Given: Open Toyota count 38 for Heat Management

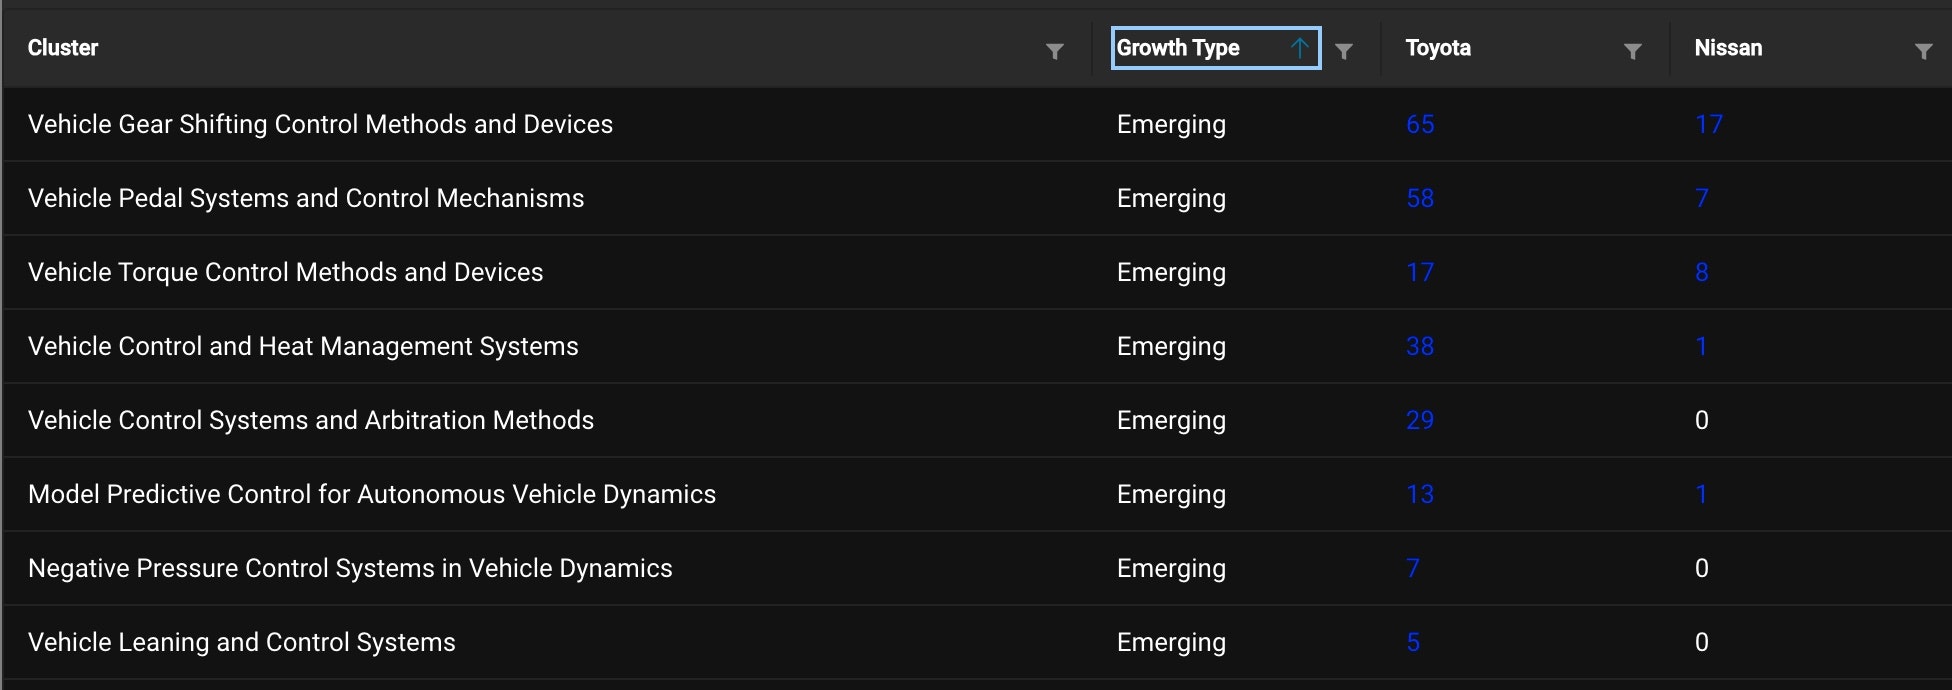Looking at the screenshot, I should click(x=1420, y=346).
